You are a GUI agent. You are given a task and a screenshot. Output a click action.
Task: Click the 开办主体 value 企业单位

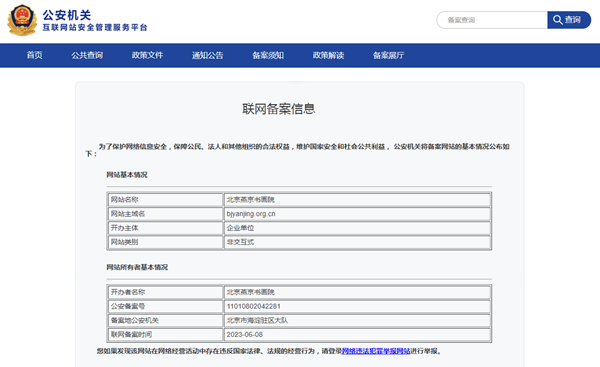click(240, 228)
